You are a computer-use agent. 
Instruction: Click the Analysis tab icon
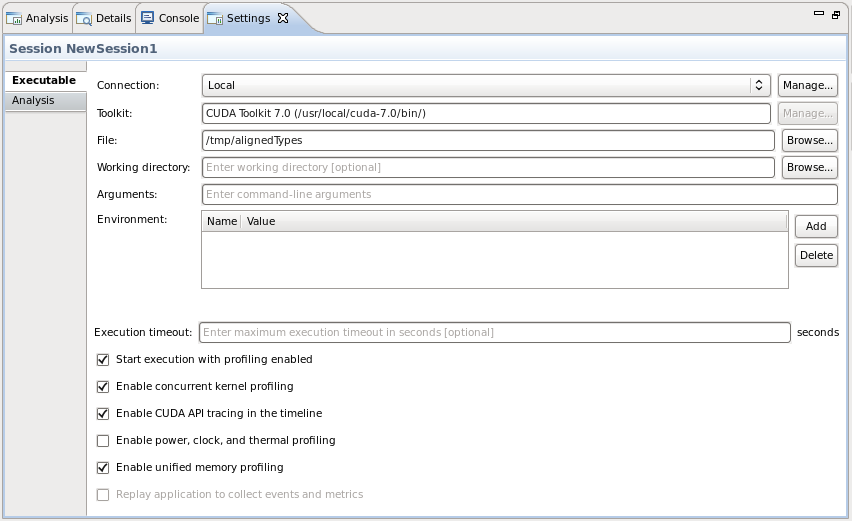click(x=14, y=18)
